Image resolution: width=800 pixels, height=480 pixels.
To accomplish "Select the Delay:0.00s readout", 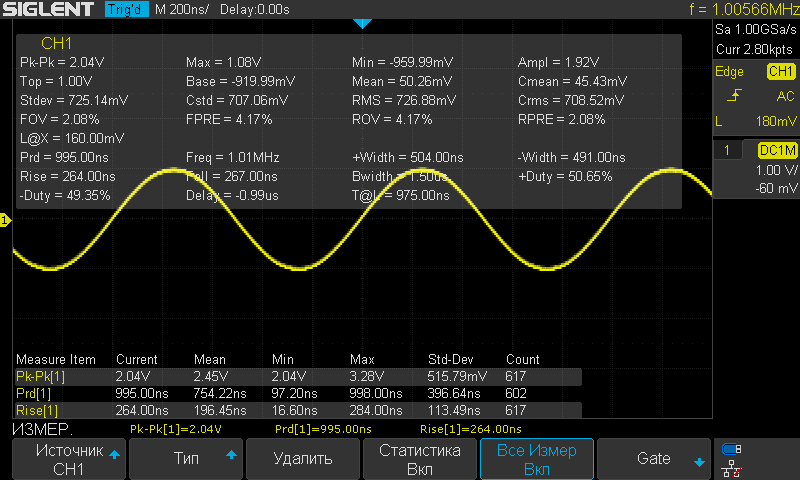I will point(255,10).
